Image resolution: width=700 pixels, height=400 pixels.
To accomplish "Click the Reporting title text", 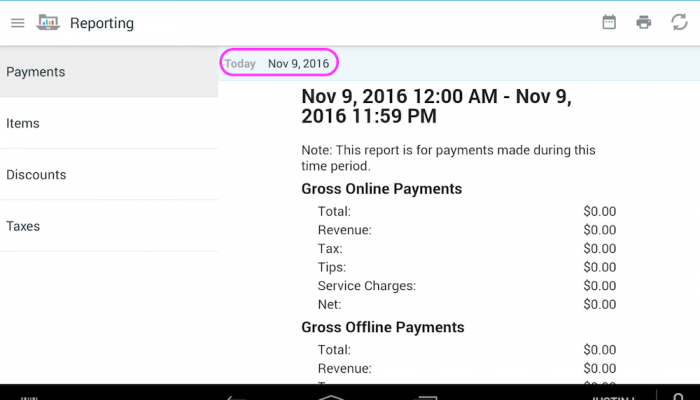I will 101,23.
